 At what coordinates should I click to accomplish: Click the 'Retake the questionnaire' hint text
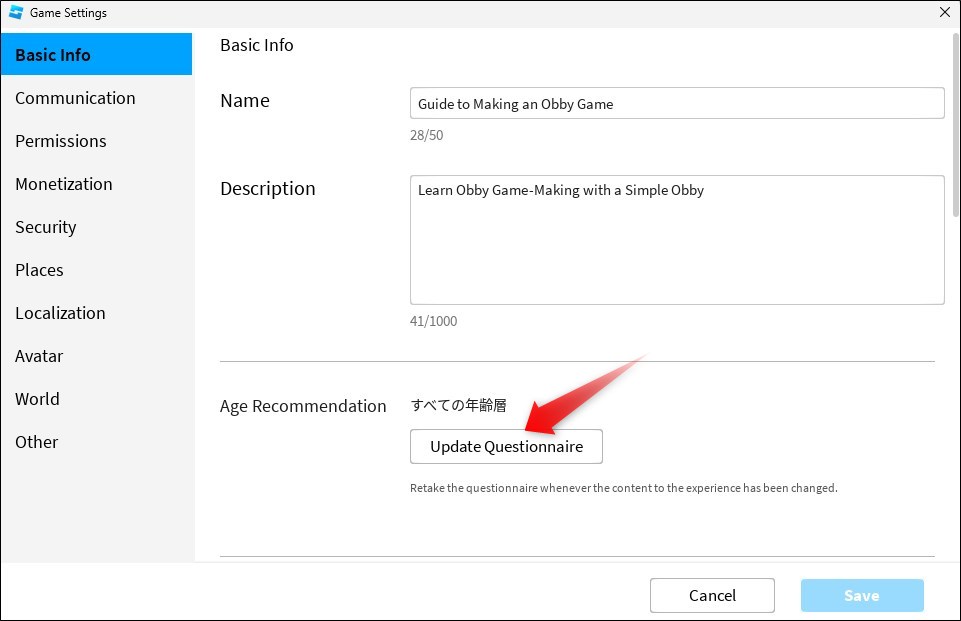click(623, 488)
